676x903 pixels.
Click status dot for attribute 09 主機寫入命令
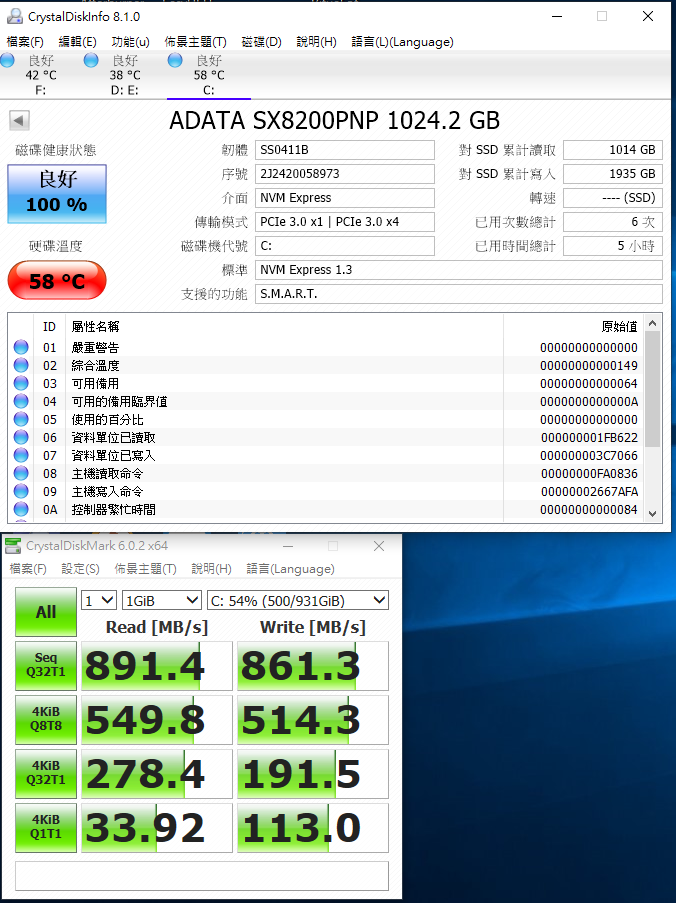pyautogui.click(x=21, y=491)
